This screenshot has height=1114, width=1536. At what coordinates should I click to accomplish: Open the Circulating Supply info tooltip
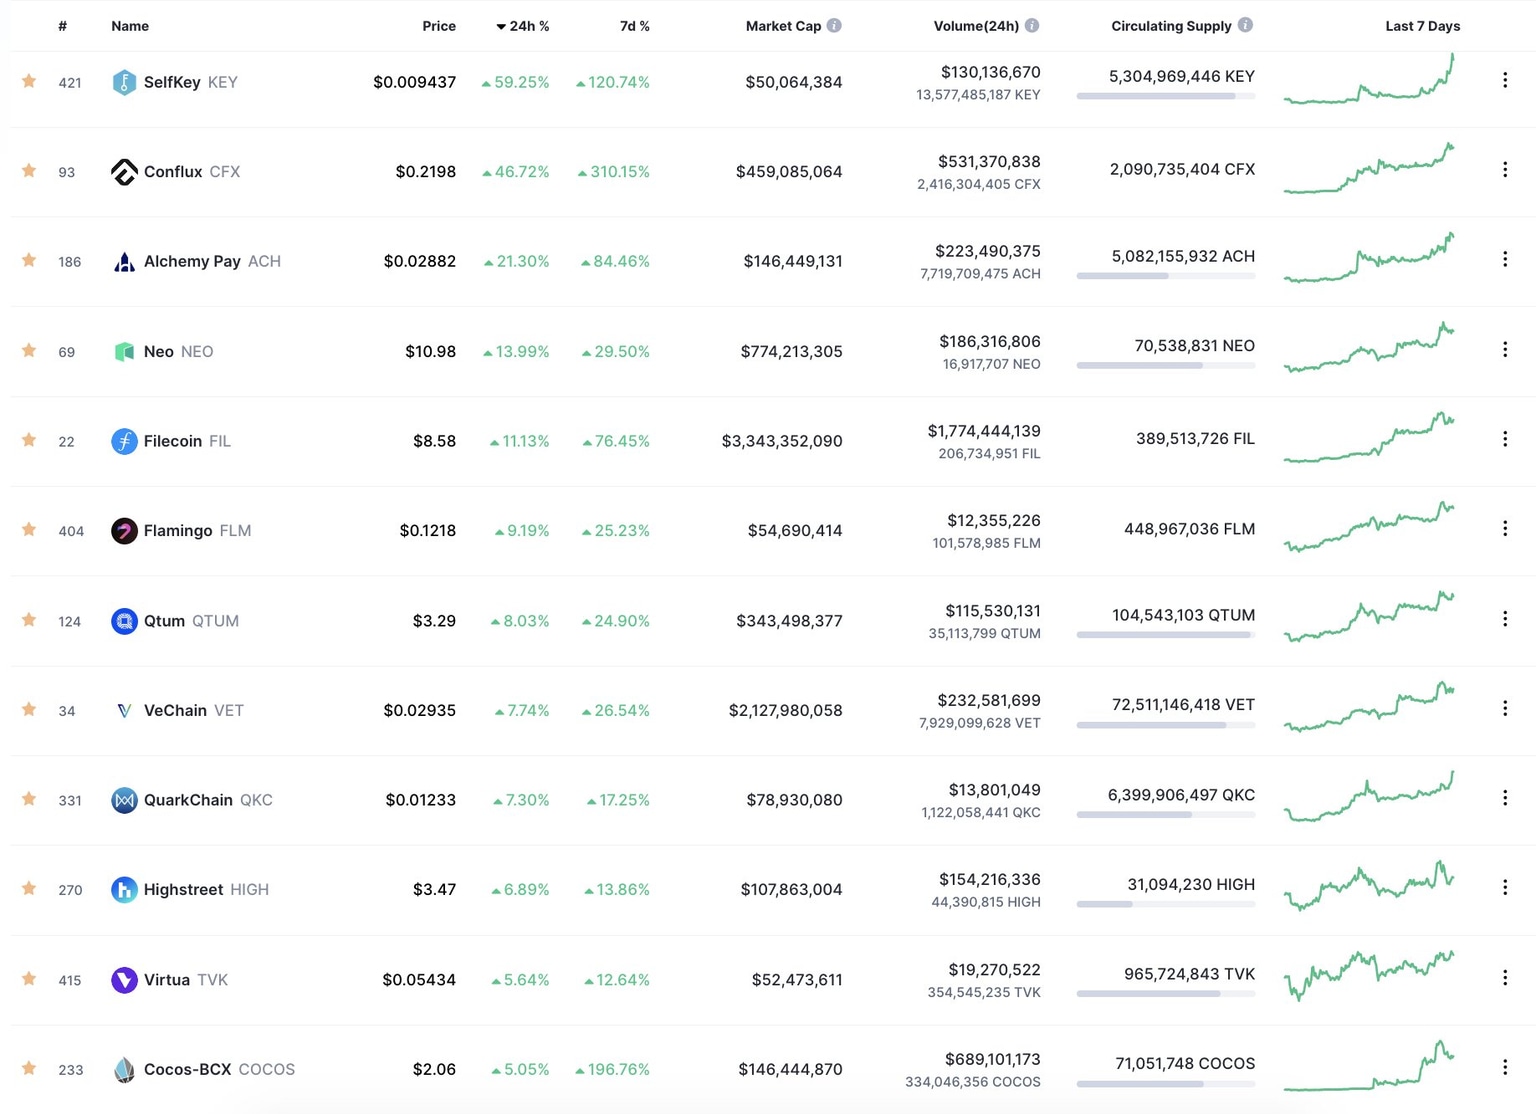click(1244, 25)
